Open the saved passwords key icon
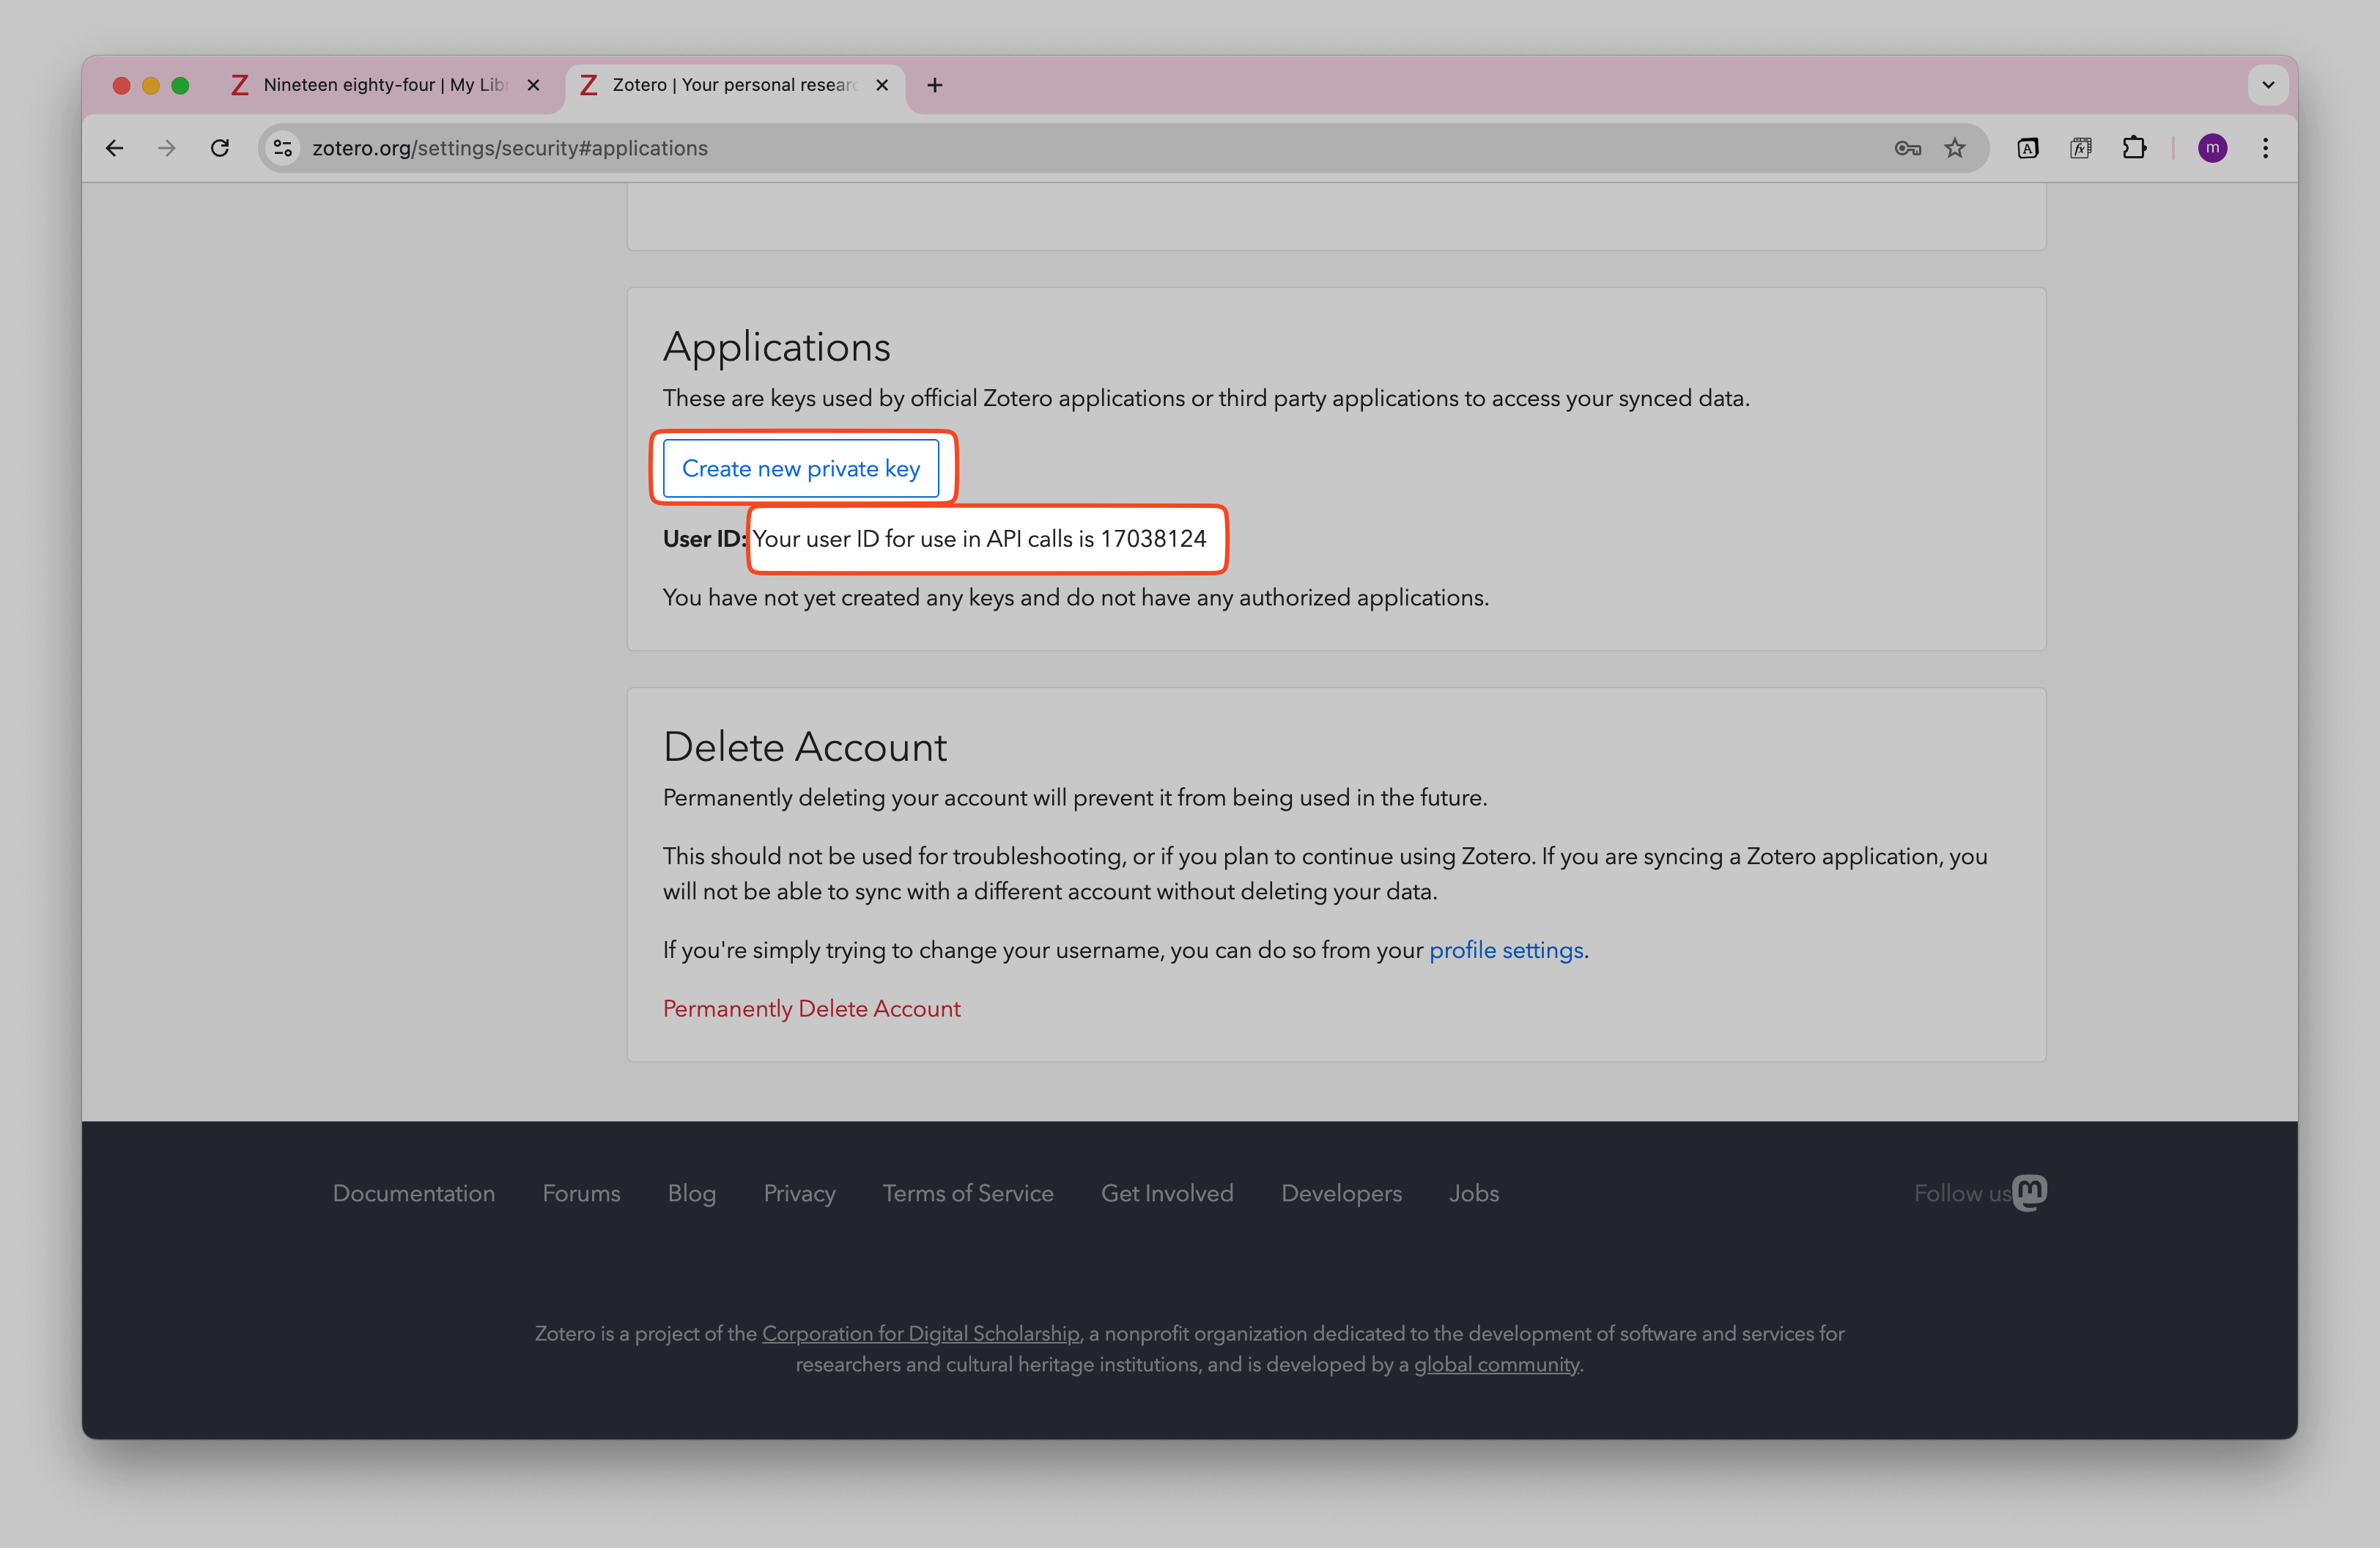The image size is (2380, 1548). [x=1907, y=148]
